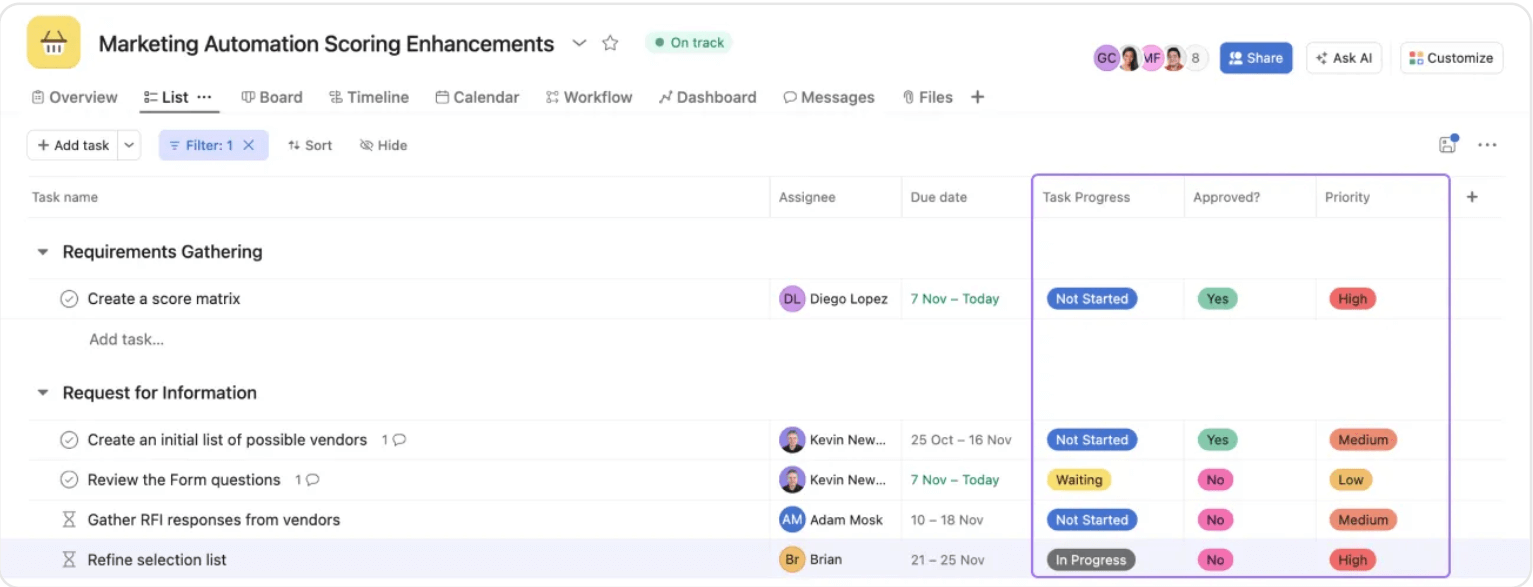Click the 'Add task...' input row
1533x587 pixels.
tap(126, 339)
